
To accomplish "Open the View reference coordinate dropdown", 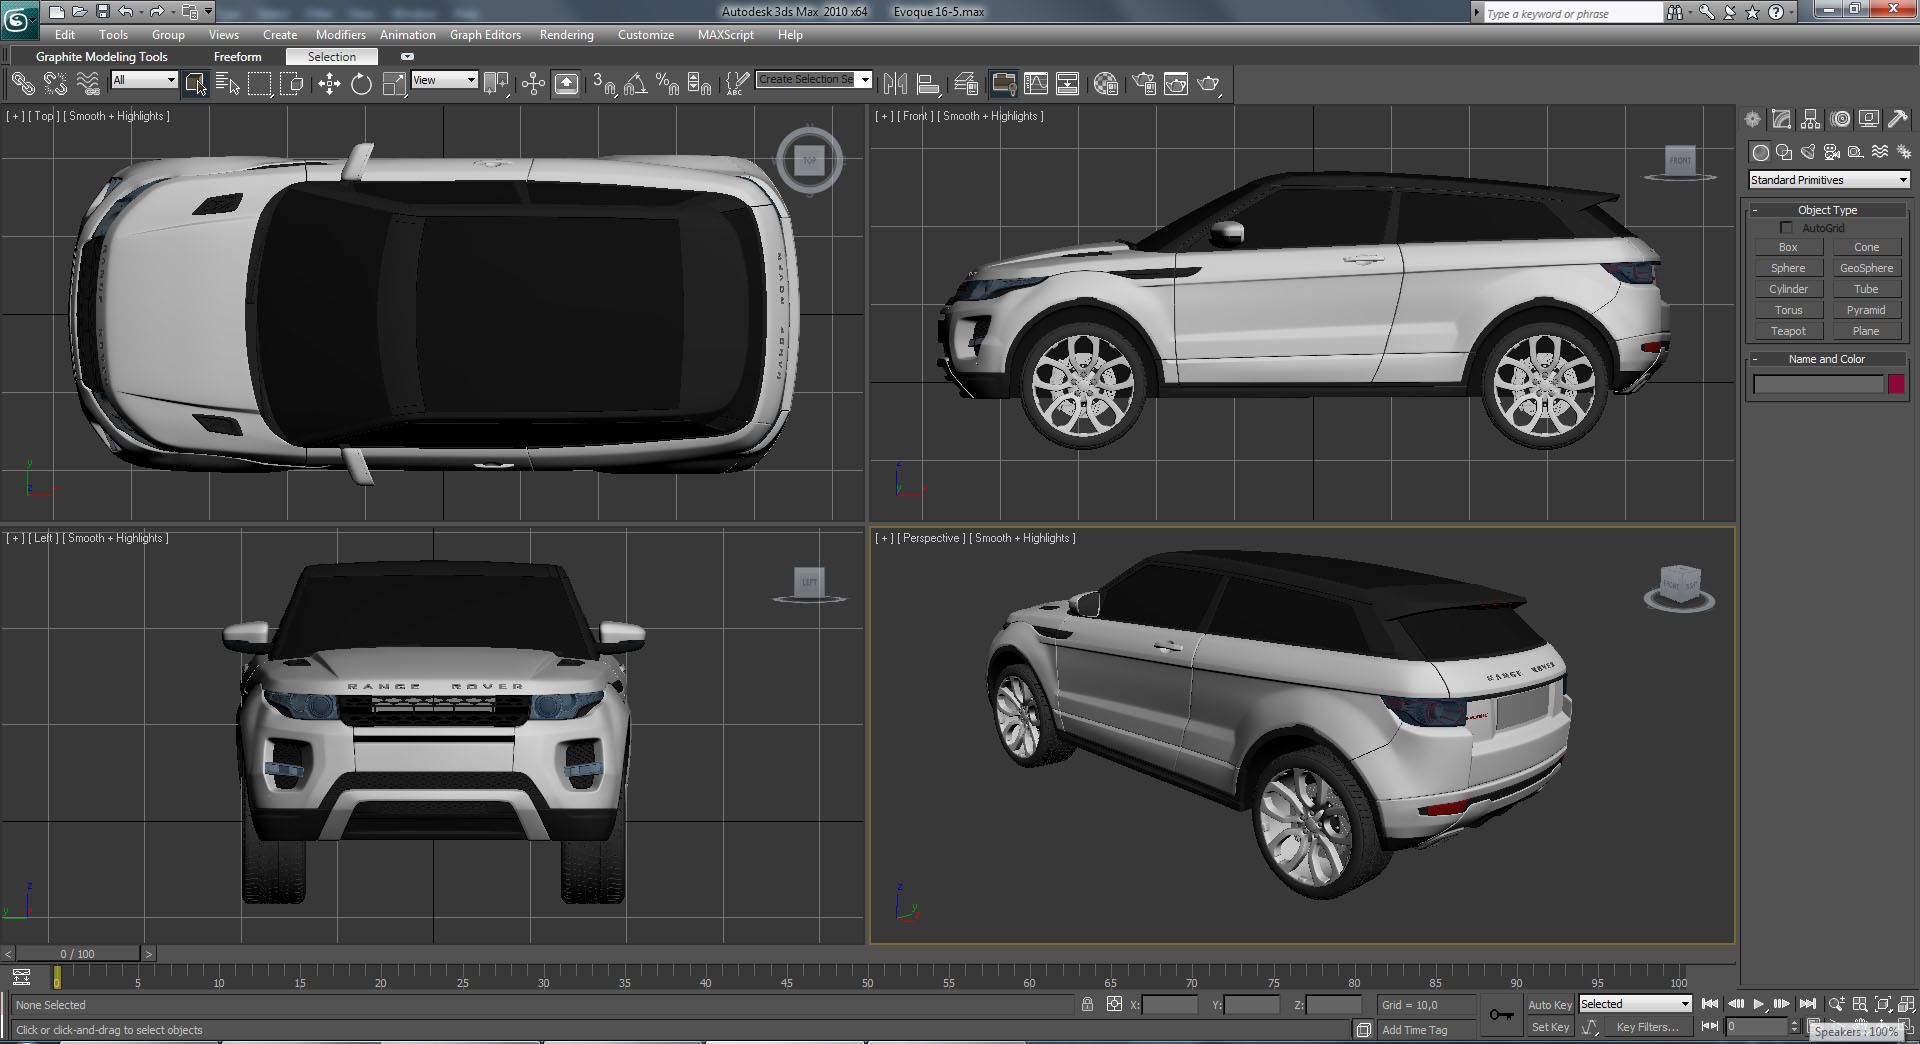I will (x=444, y=80).
